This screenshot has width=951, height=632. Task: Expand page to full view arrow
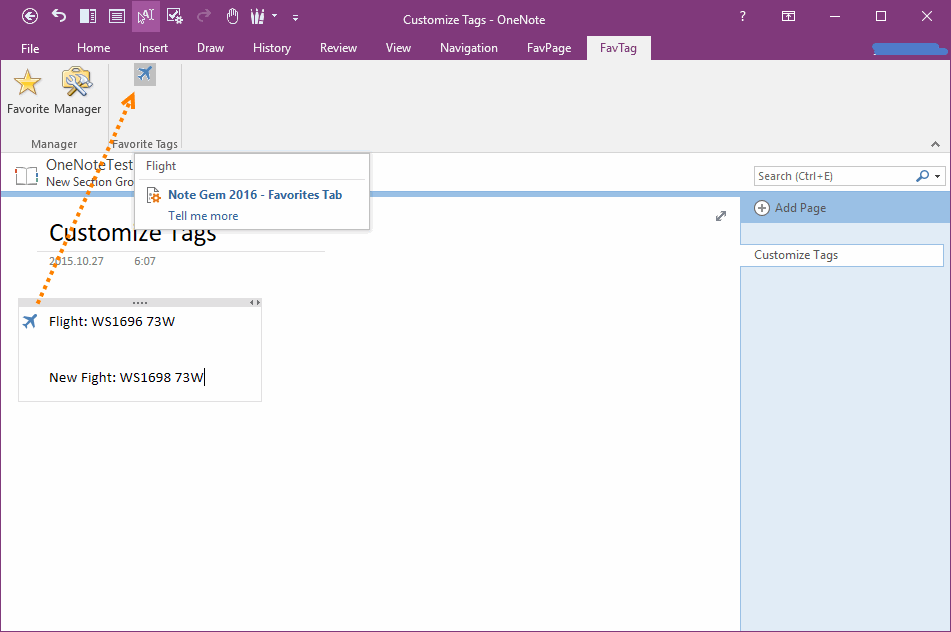coord(721,216)
